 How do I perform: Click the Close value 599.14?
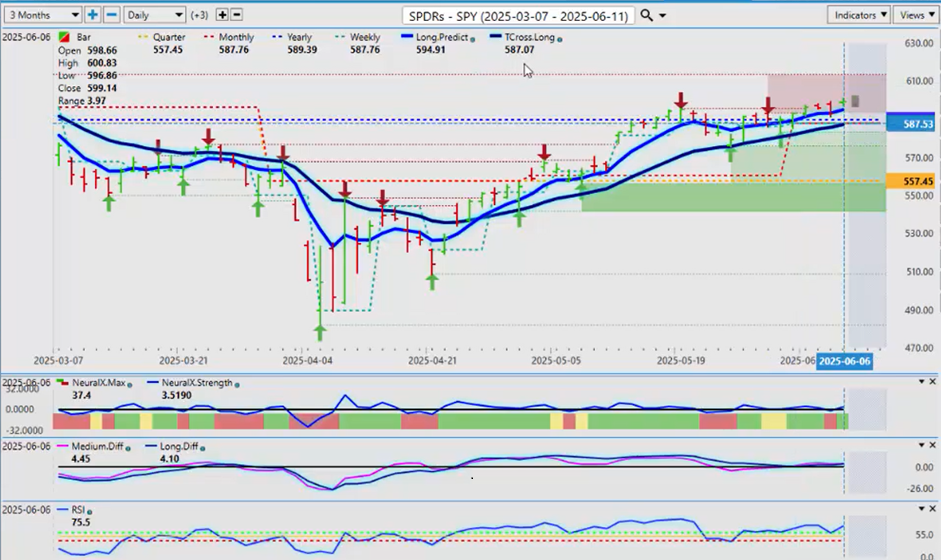click(102, 88)
